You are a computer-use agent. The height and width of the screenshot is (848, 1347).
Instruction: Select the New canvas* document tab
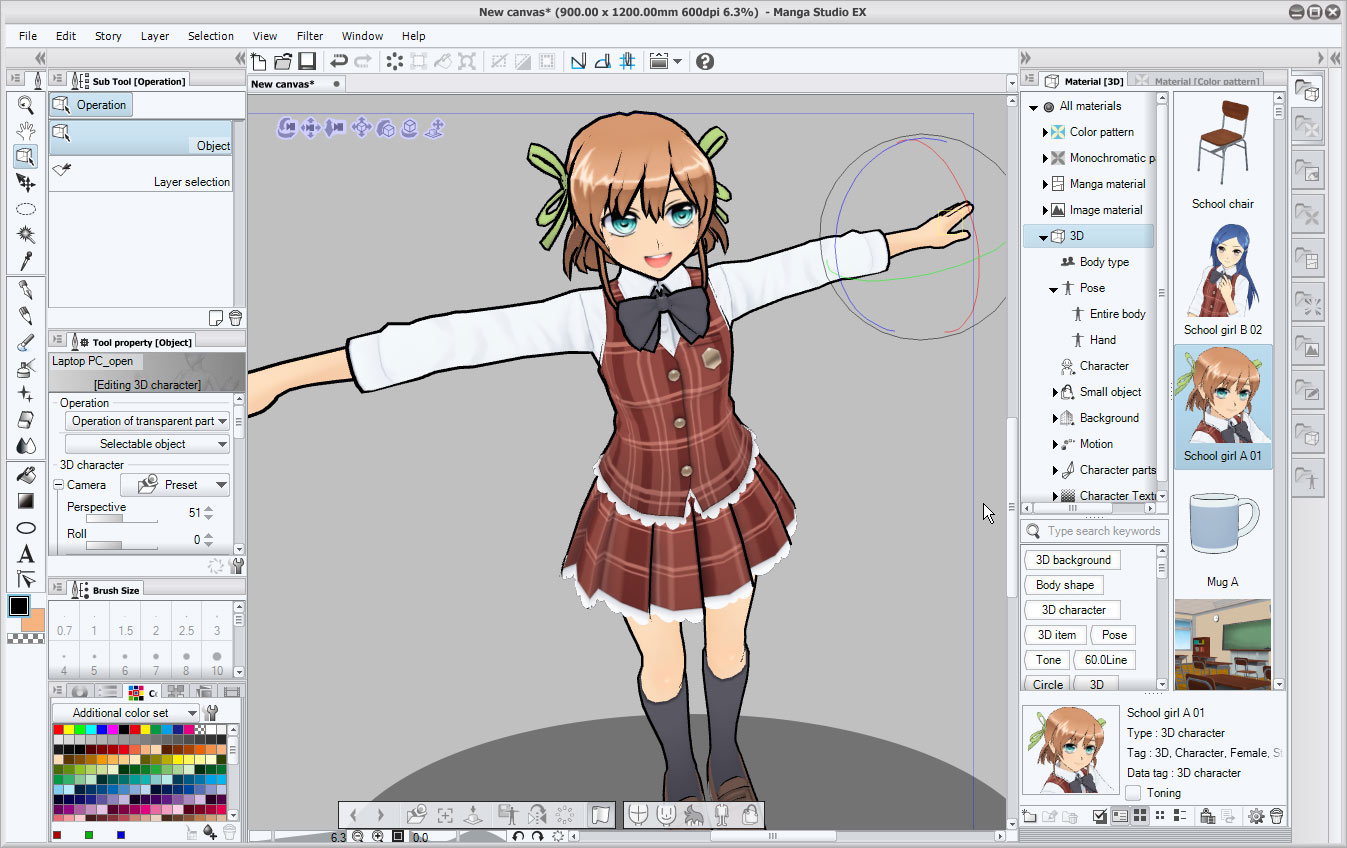click(297, 84)
